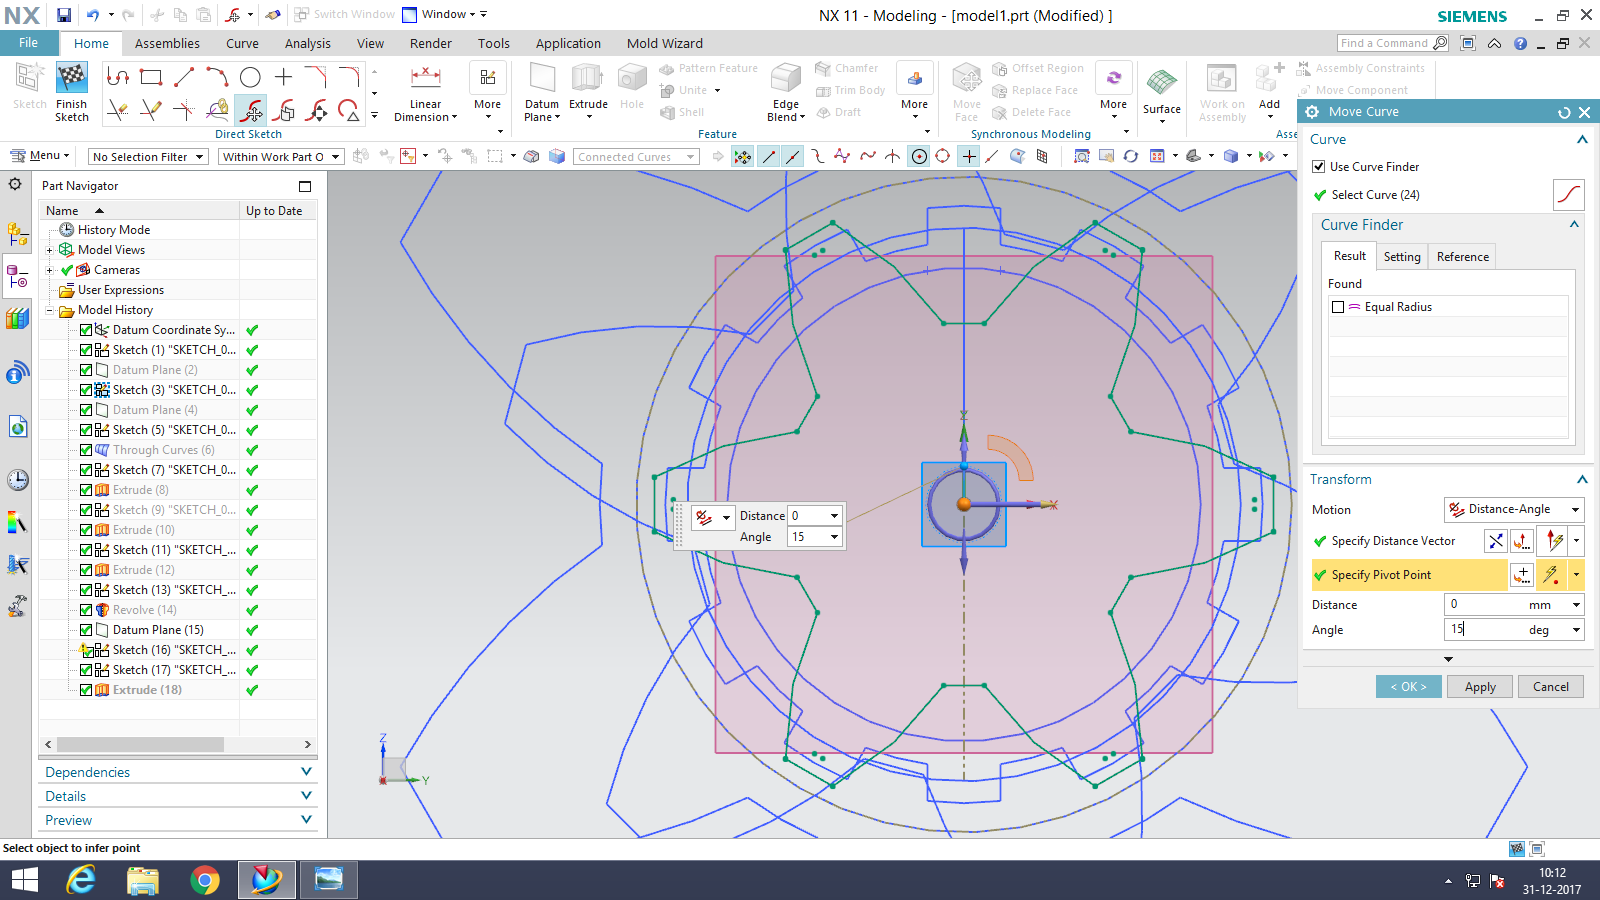The width and height of the screenshot is (1600, 900).
Task: Click the Move Face icon
Action: coord(967,79)
